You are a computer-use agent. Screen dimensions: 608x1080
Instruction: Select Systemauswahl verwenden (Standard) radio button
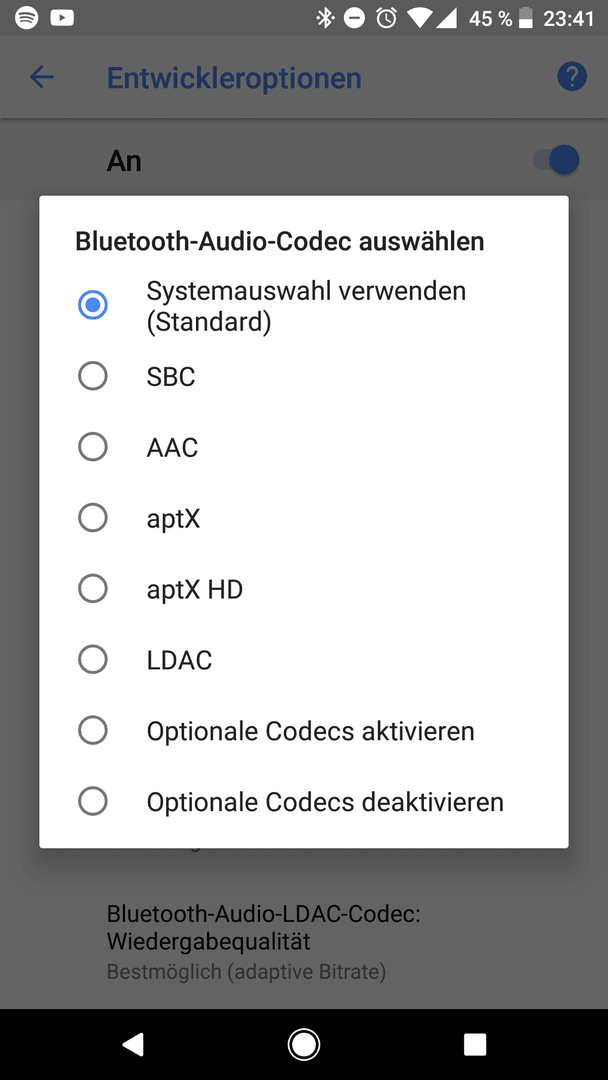pos(304,306)
